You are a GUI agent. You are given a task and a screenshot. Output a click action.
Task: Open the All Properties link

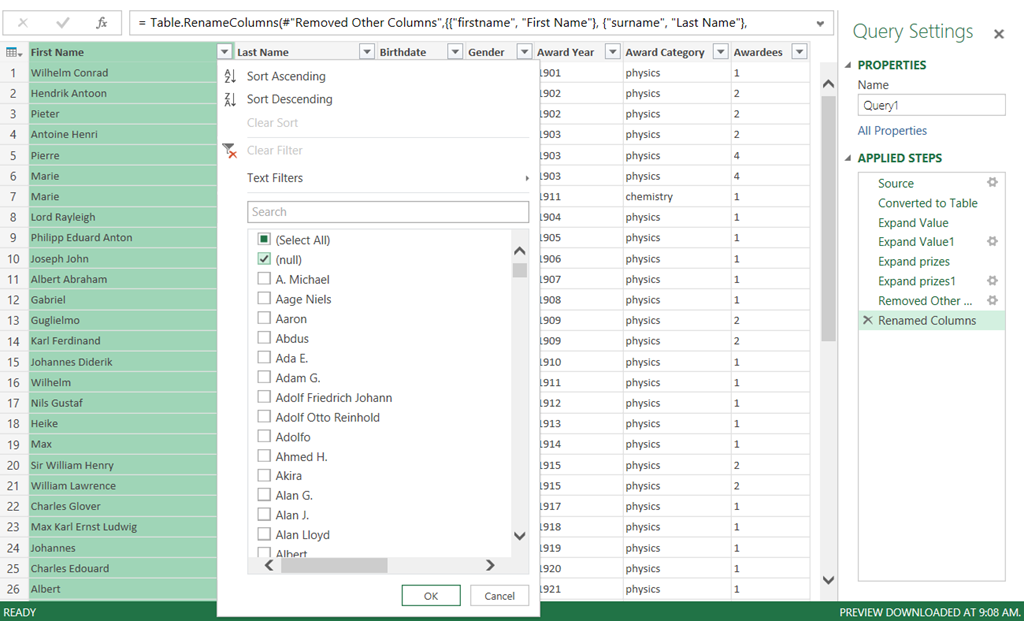coord(892,131)
